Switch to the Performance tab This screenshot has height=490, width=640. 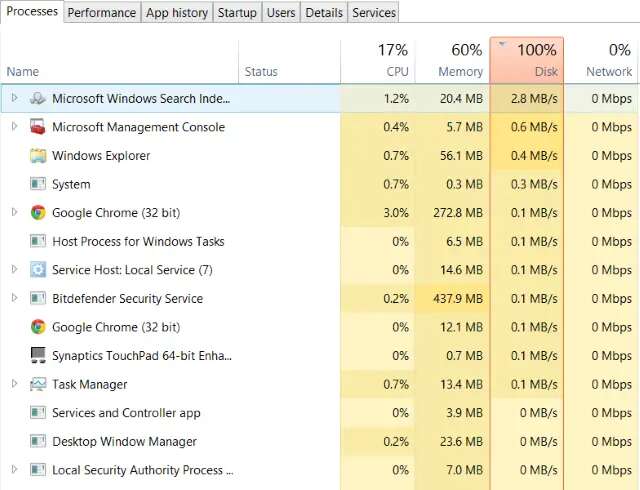click(102, 12)
